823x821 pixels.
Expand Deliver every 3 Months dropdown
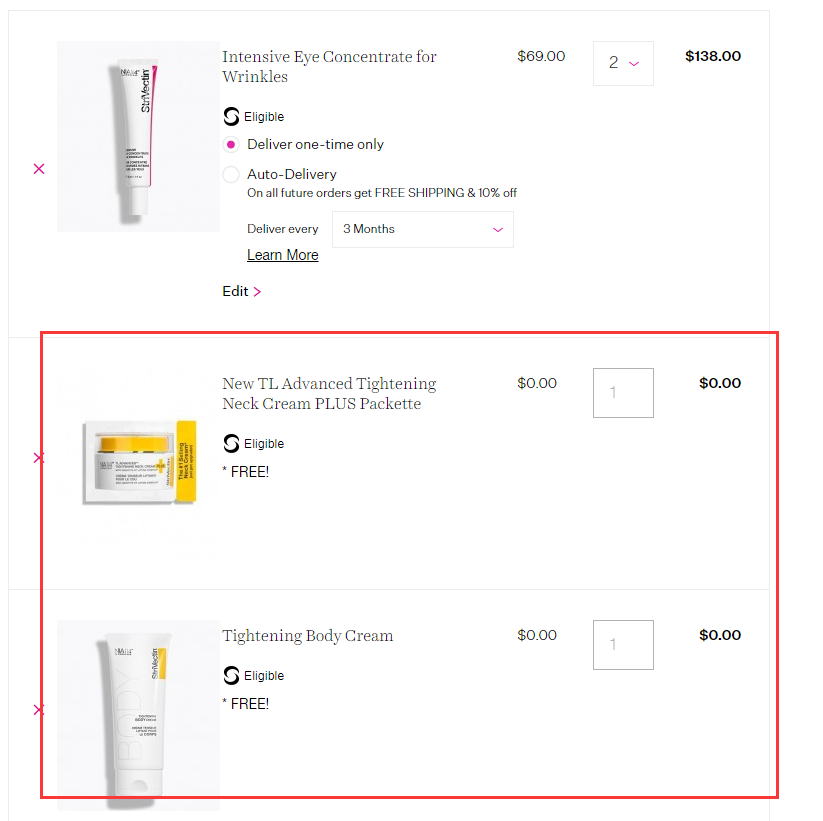[x=423, y=229]
